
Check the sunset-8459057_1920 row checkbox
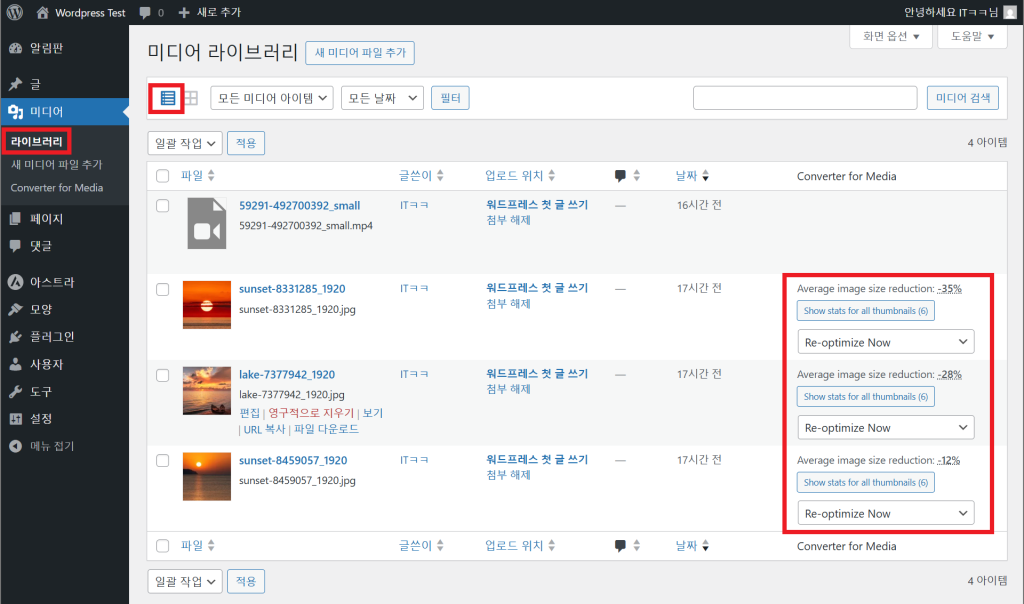(x=163, y=461)
